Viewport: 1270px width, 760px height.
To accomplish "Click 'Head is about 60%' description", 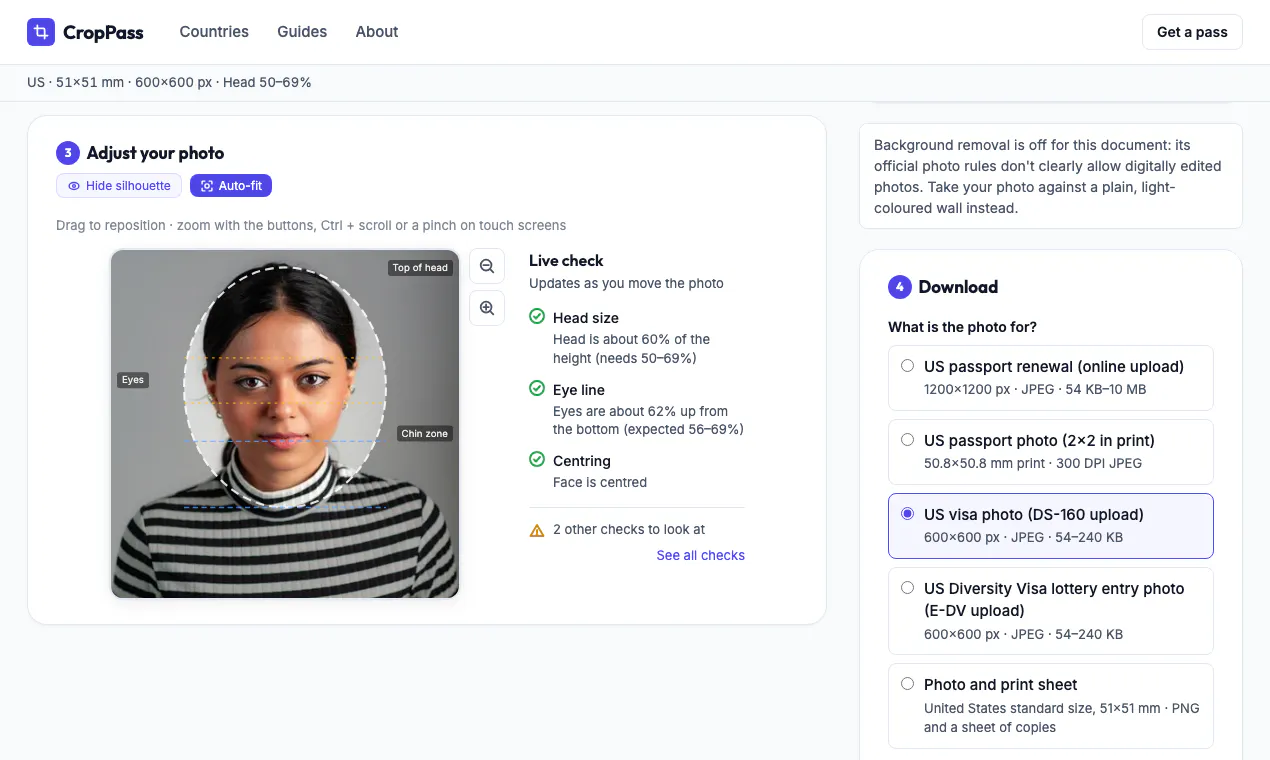I will [x=632, y=349].
